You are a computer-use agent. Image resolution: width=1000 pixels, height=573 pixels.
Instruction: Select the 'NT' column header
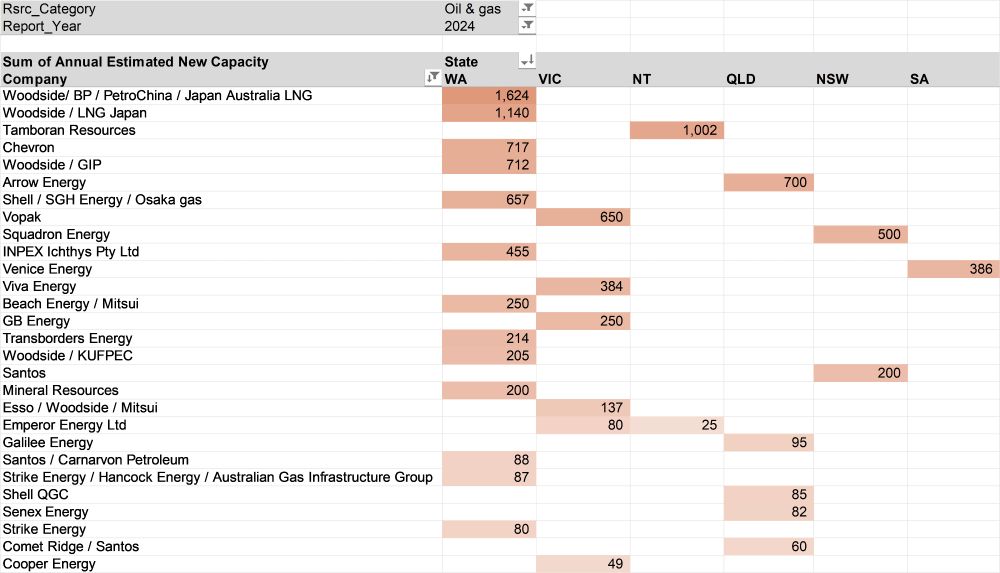[677, 78]
